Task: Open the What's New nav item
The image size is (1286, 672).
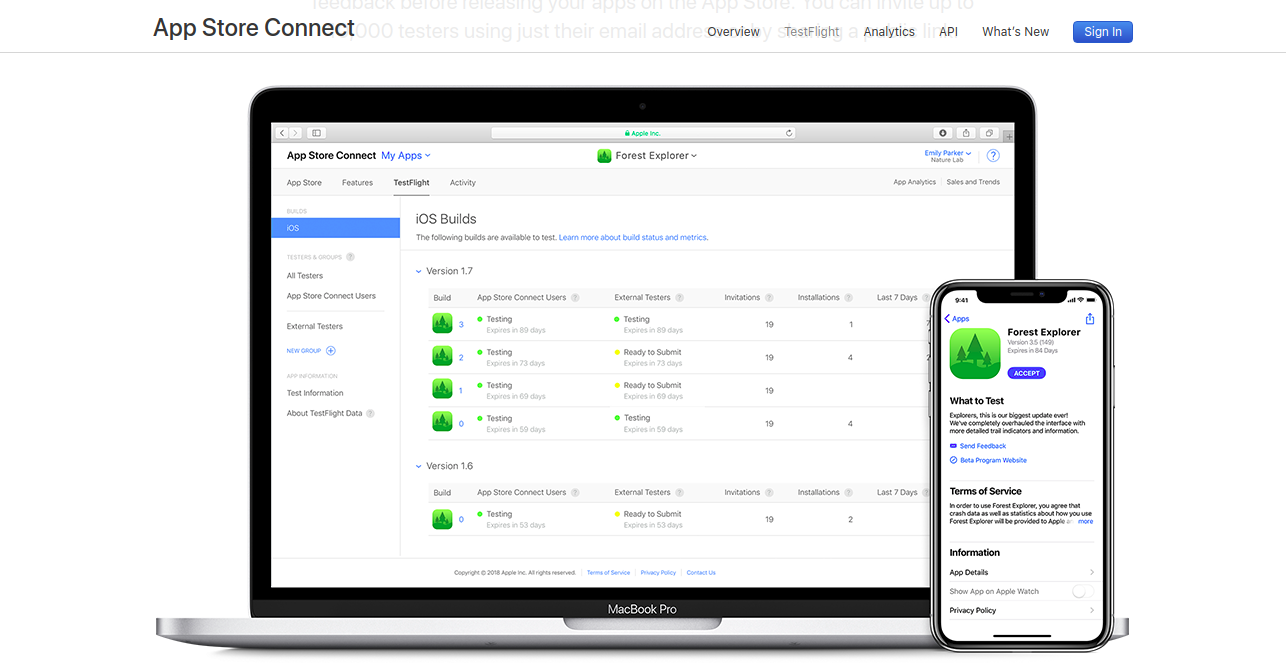Action: pyautogui.click(x=1015, y=32)
